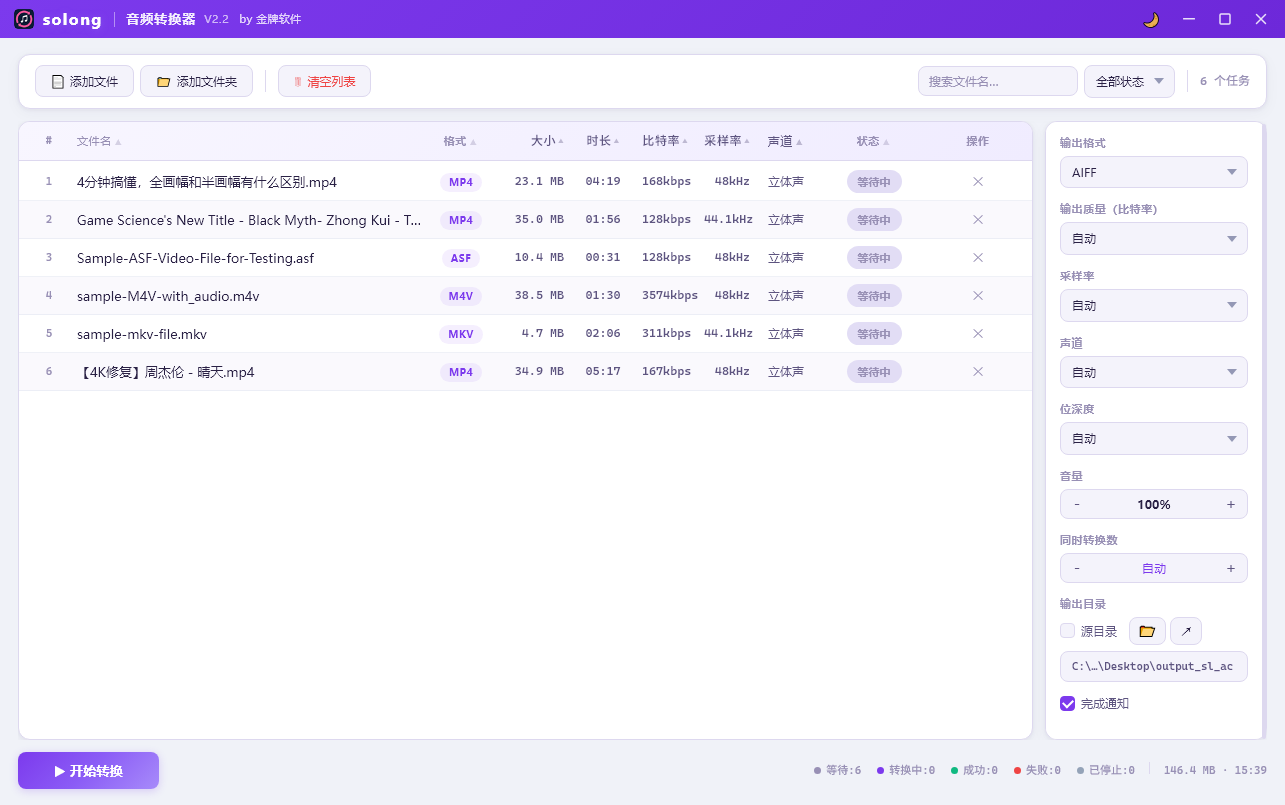Remove the Sample-ASF-Video file row
The width and height of the screenshot is (1285, 805).
tap(978, 257)
